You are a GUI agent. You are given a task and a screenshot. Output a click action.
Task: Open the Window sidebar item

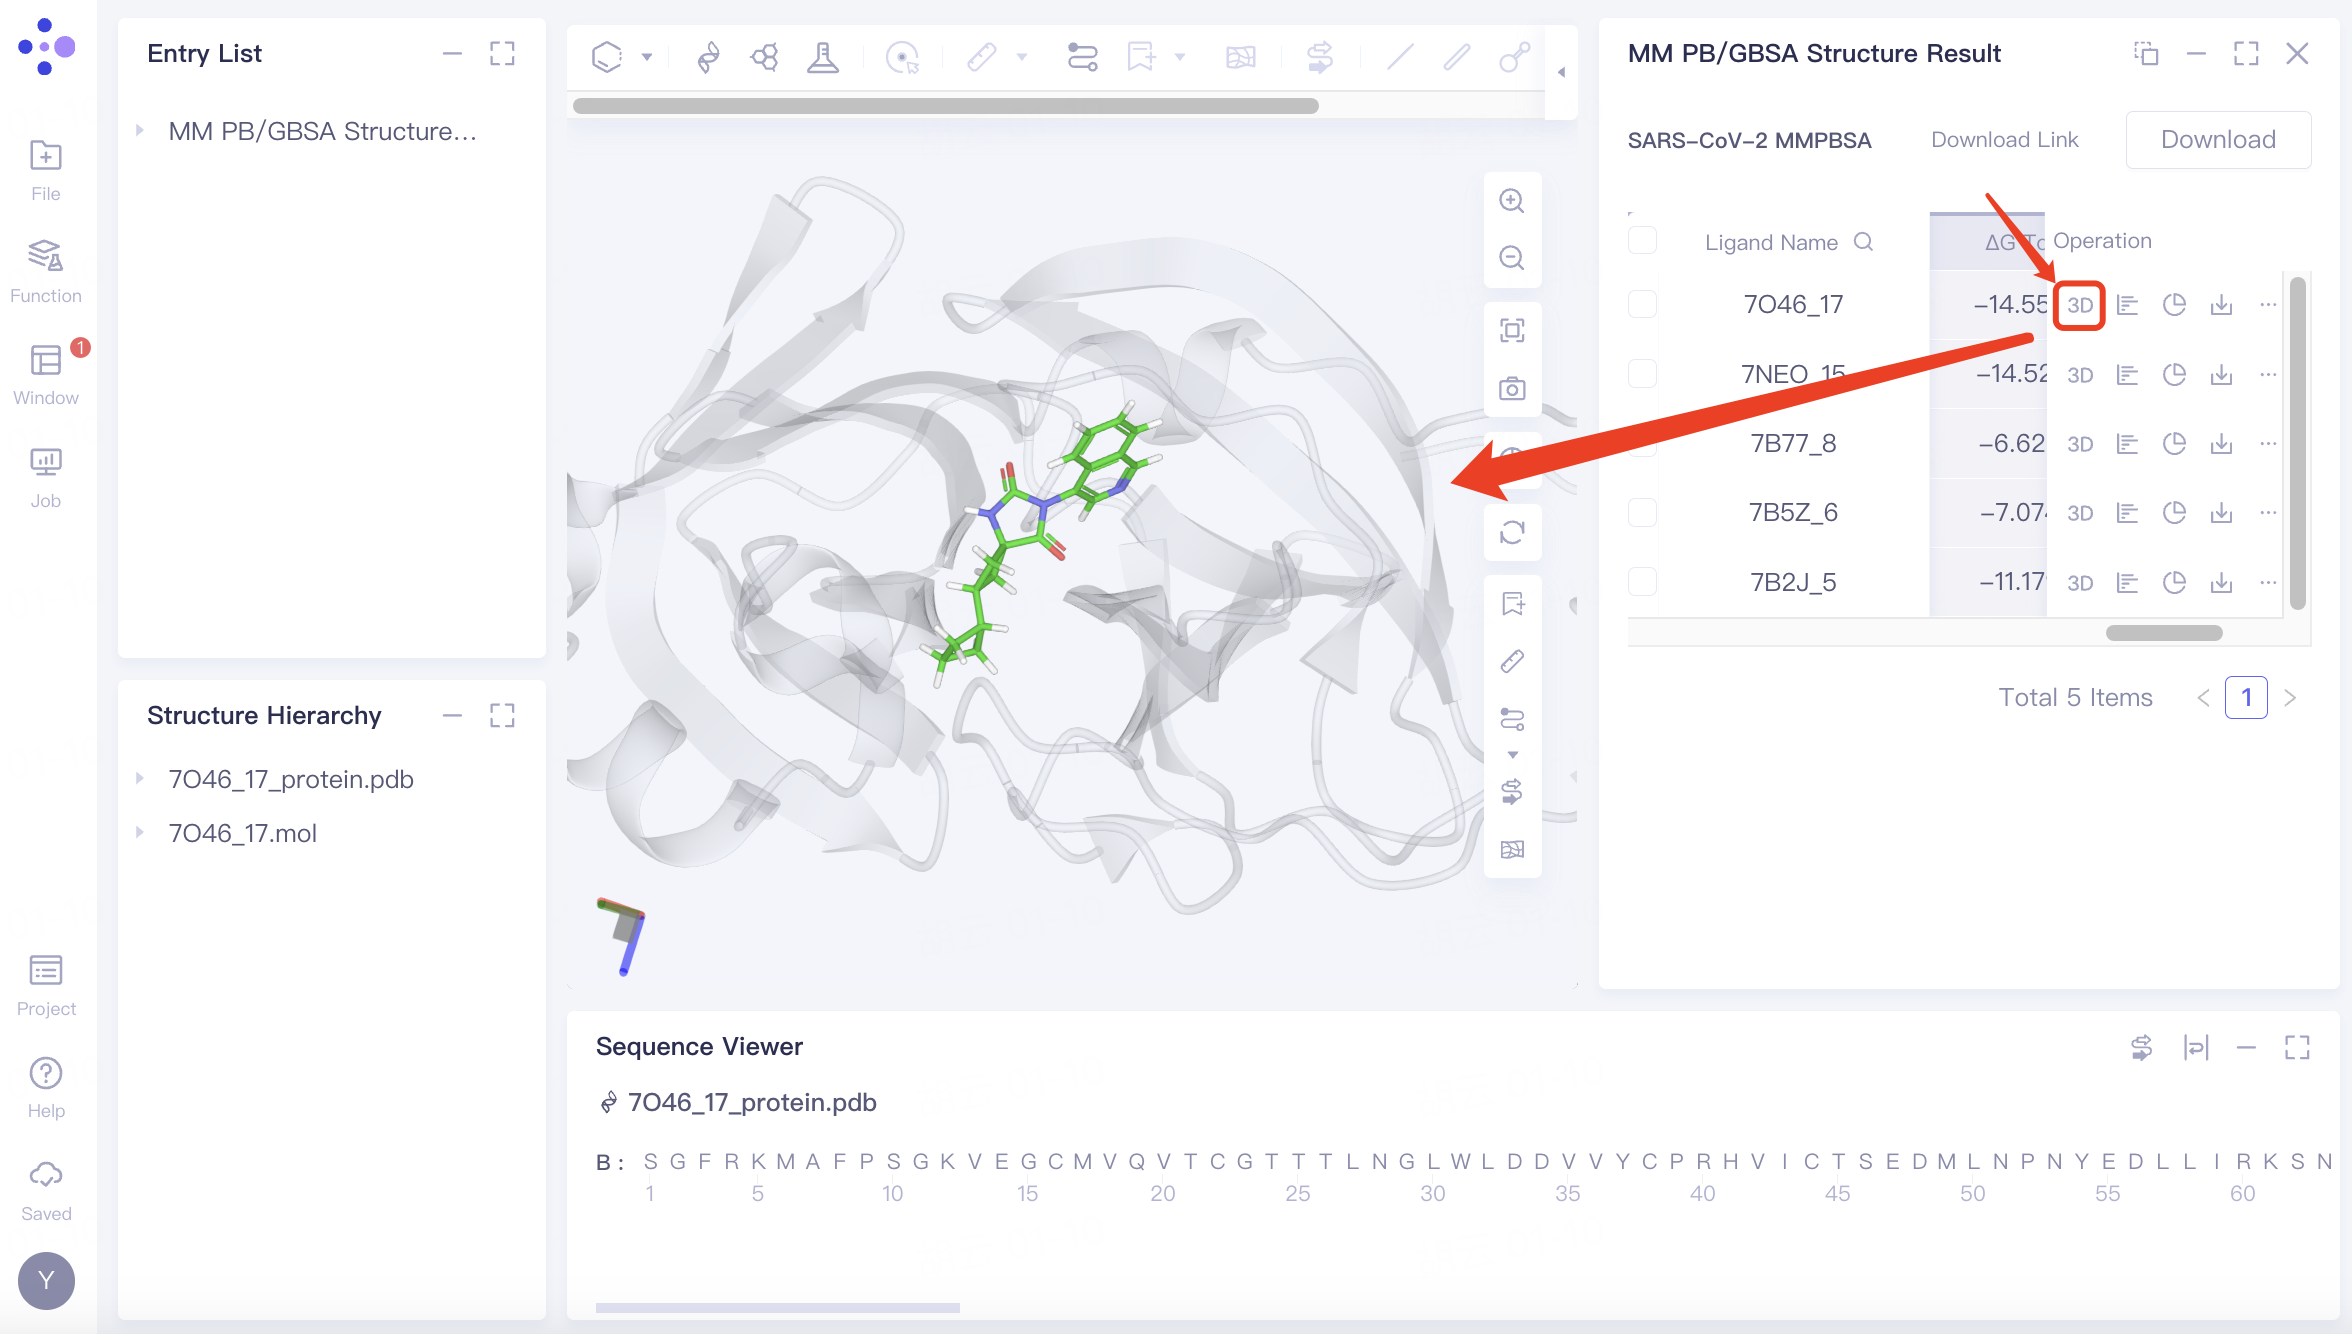(x=46, y=373)
